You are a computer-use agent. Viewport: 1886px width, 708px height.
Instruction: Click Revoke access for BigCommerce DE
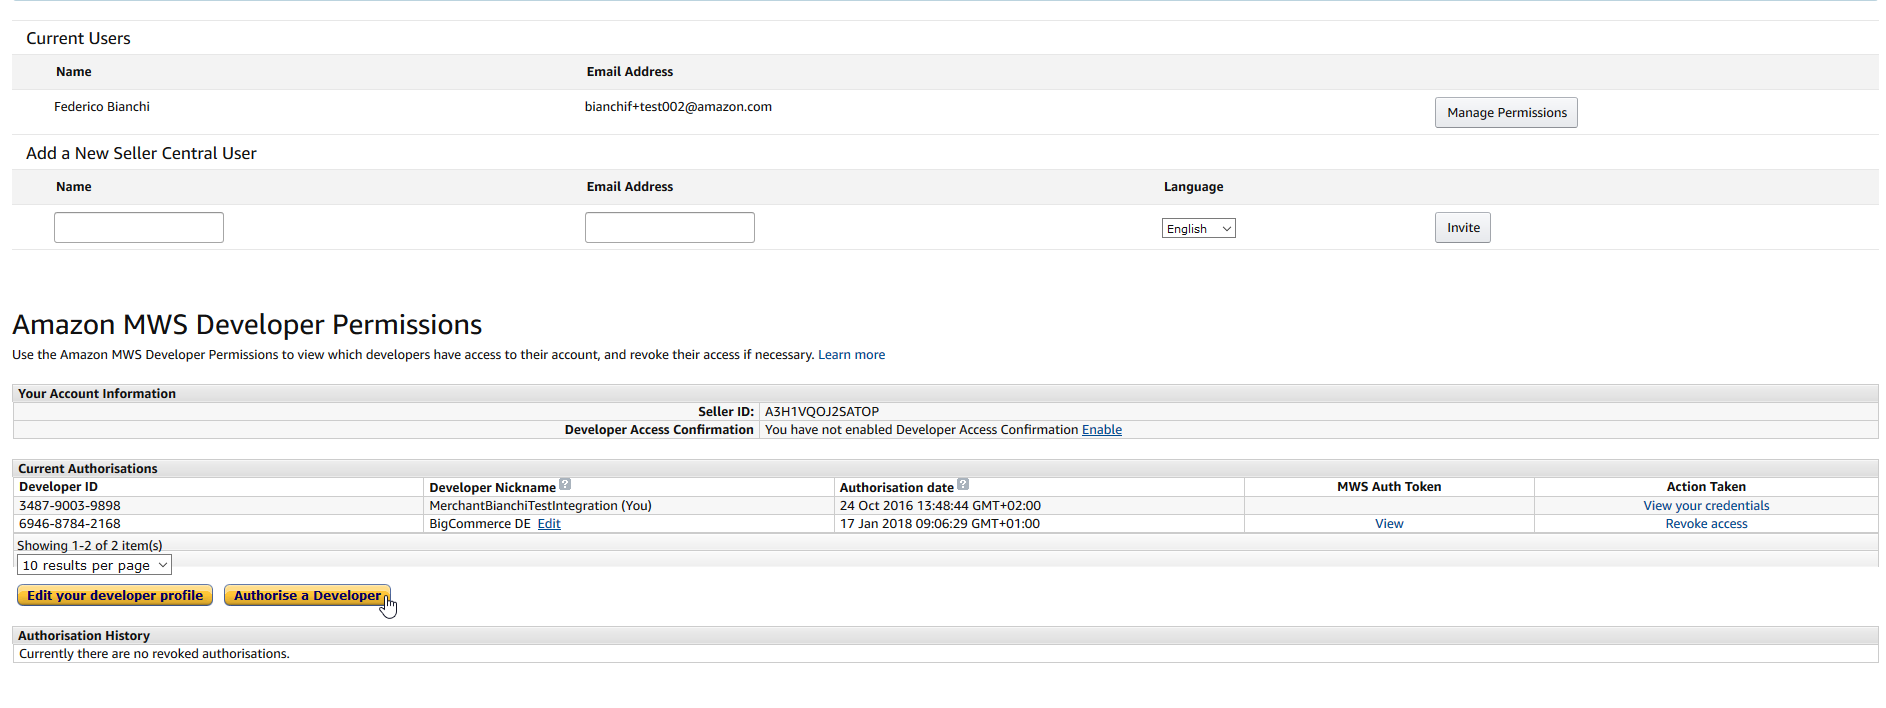coord(1706,524)
